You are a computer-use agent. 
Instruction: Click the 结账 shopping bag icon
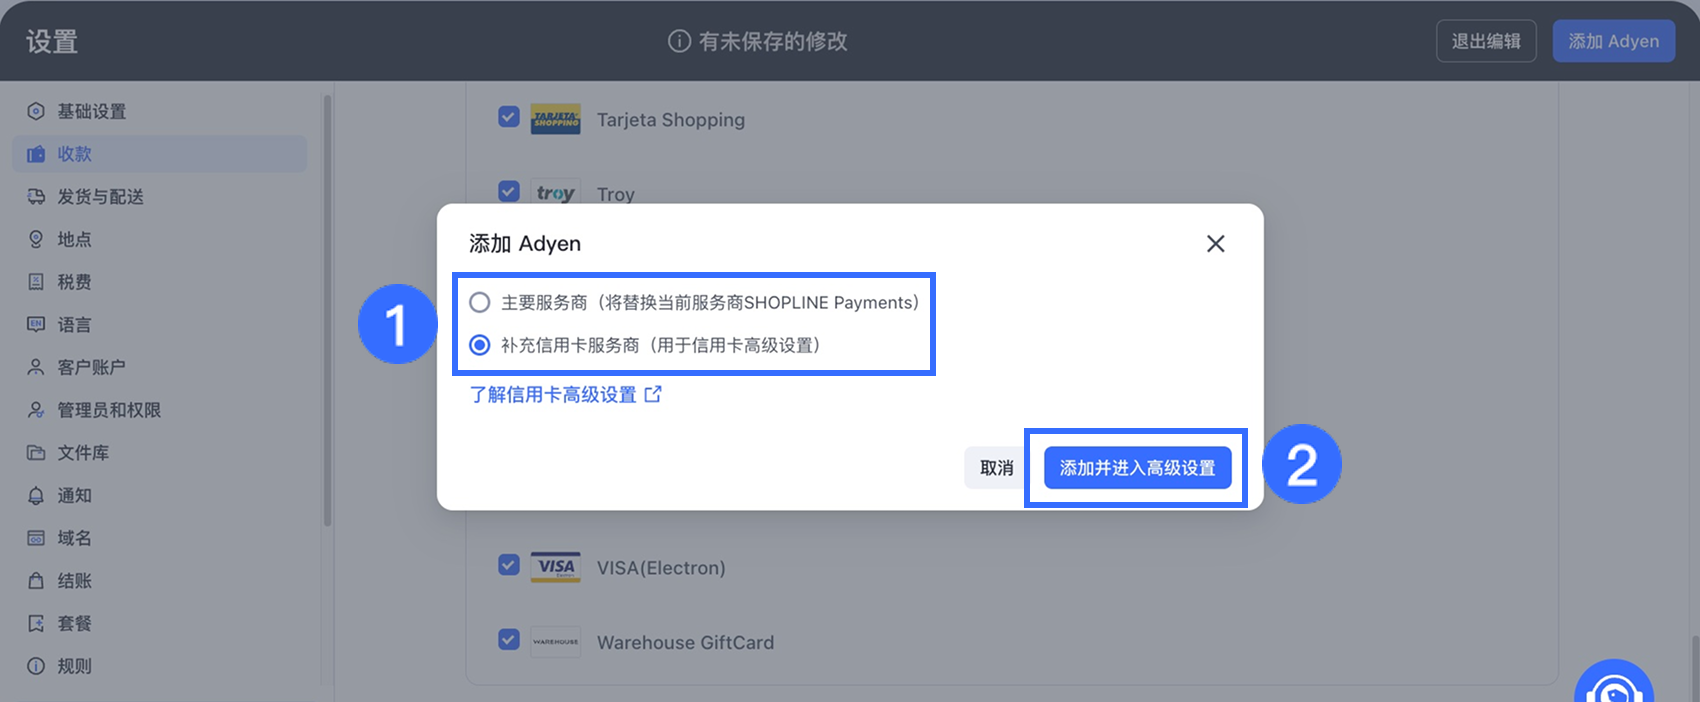36,581
